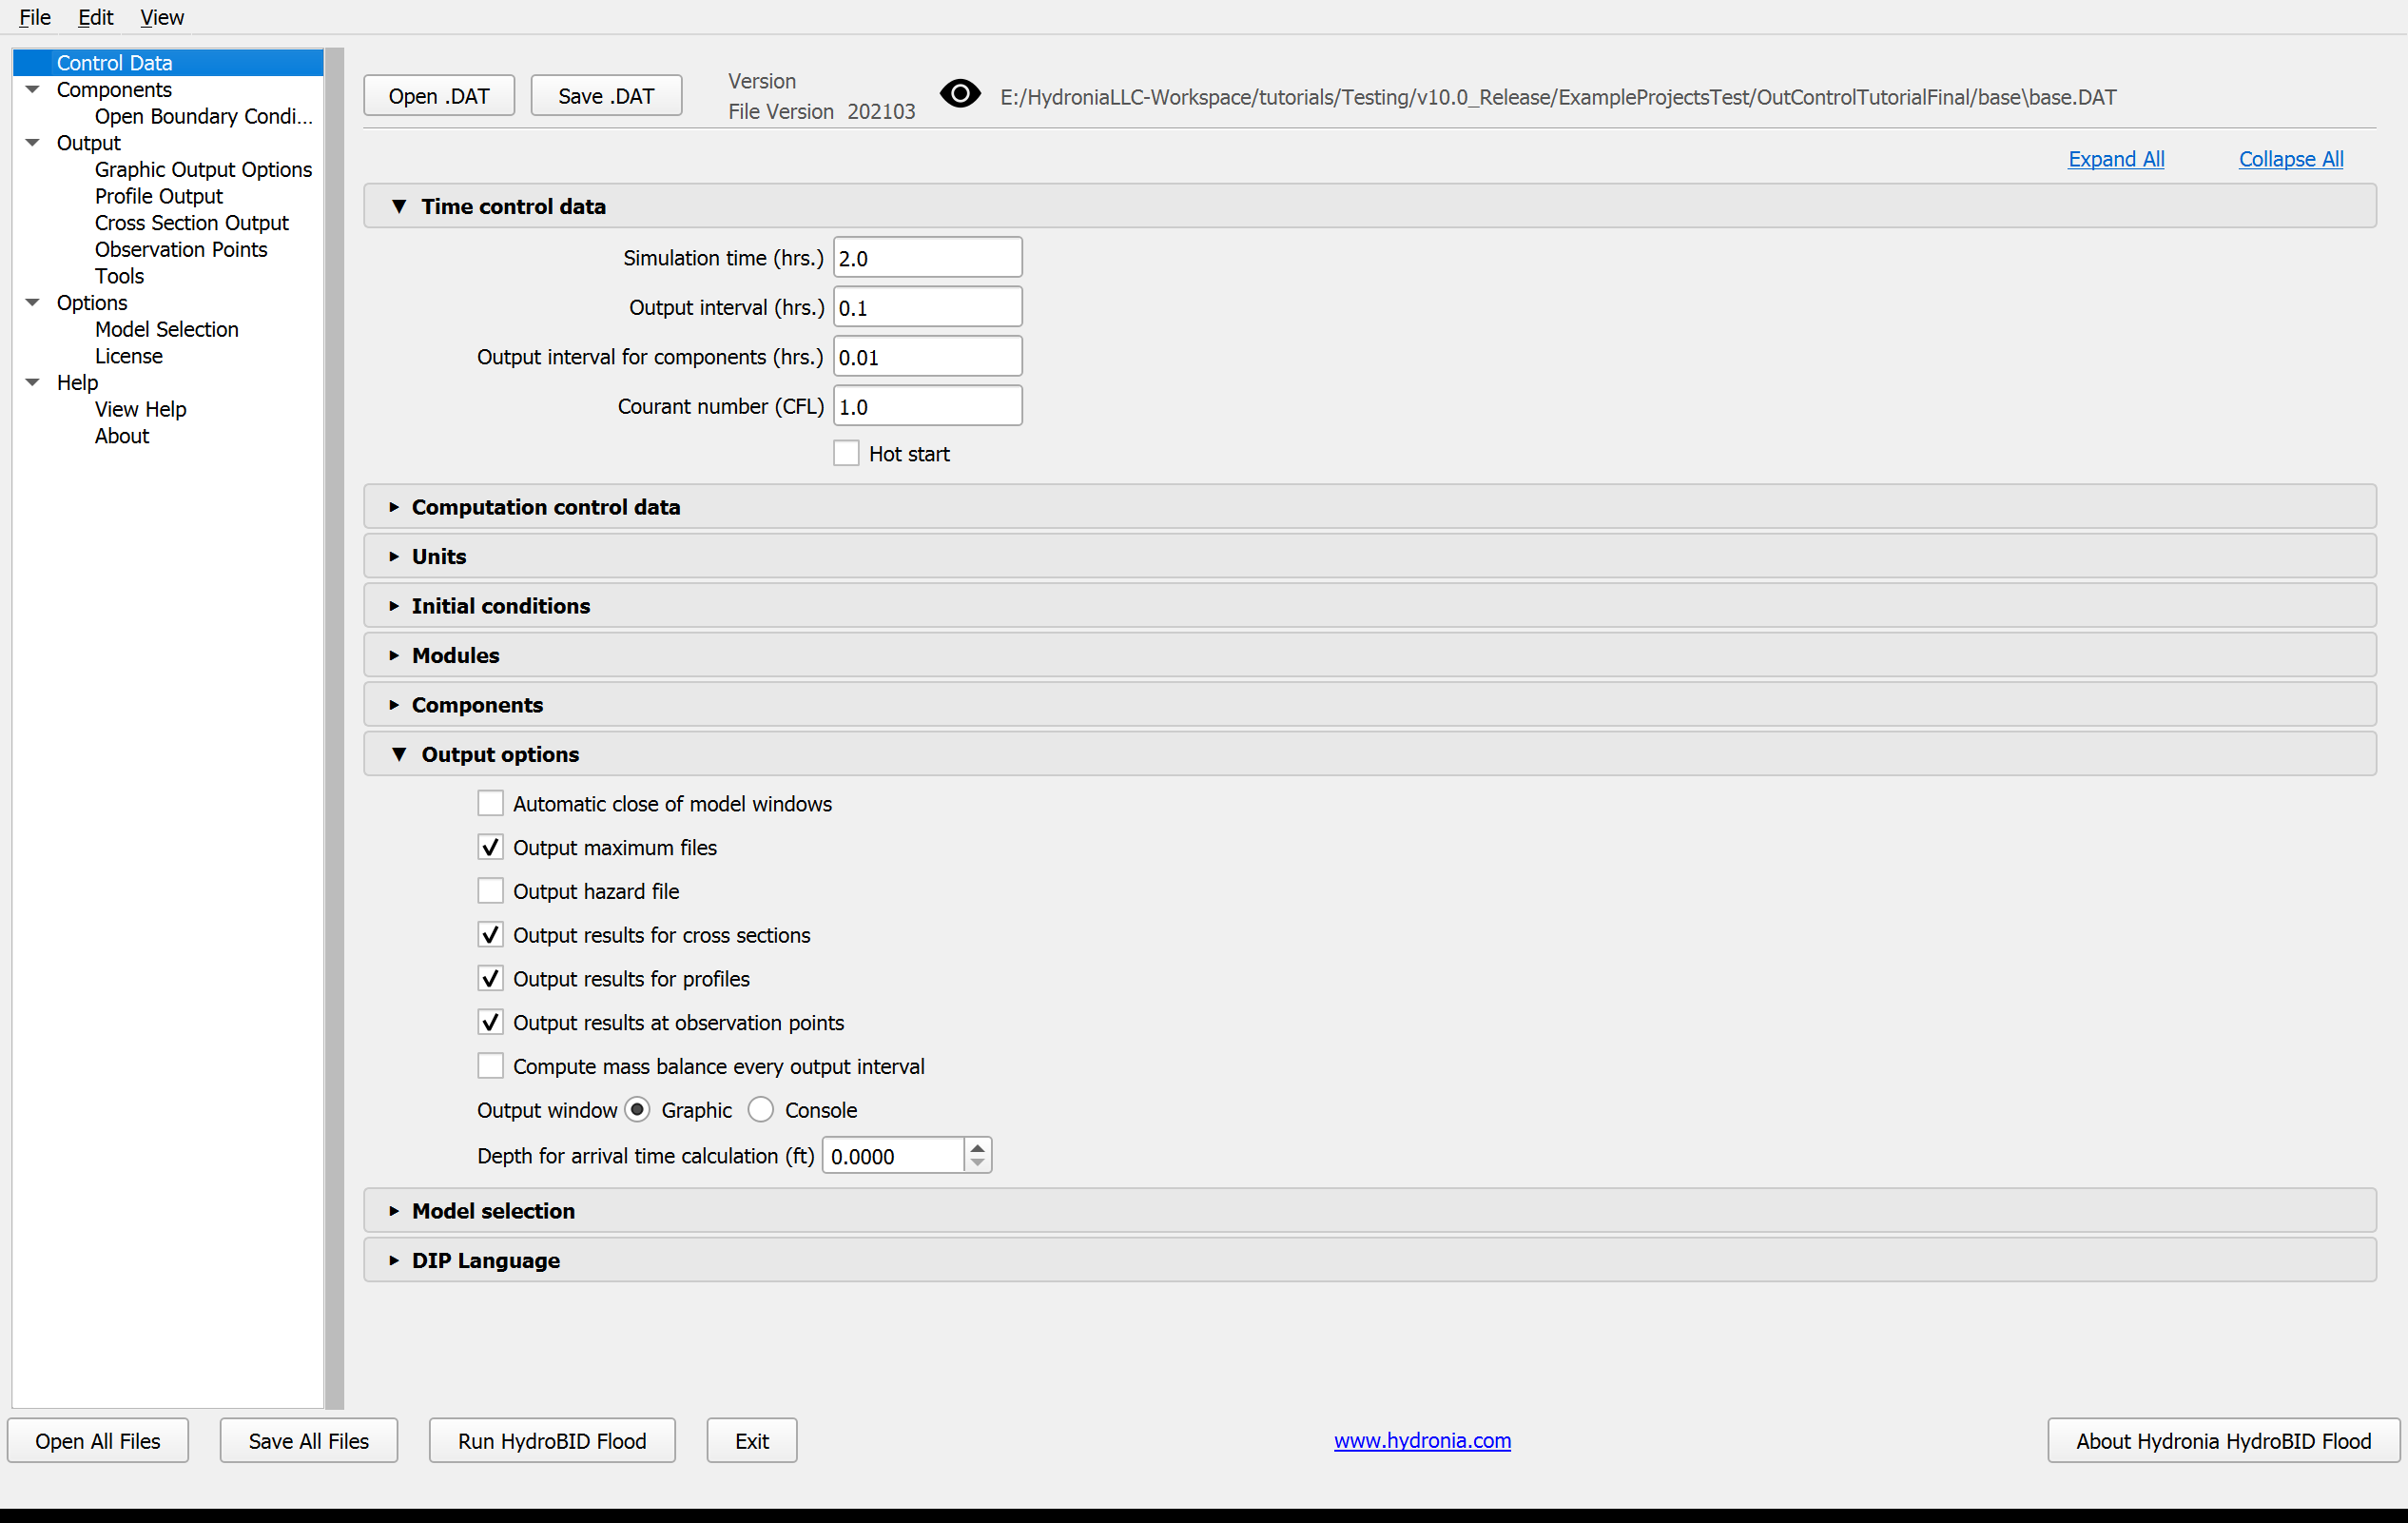Uncheck Output maximum files

click(x=490, y=847)
